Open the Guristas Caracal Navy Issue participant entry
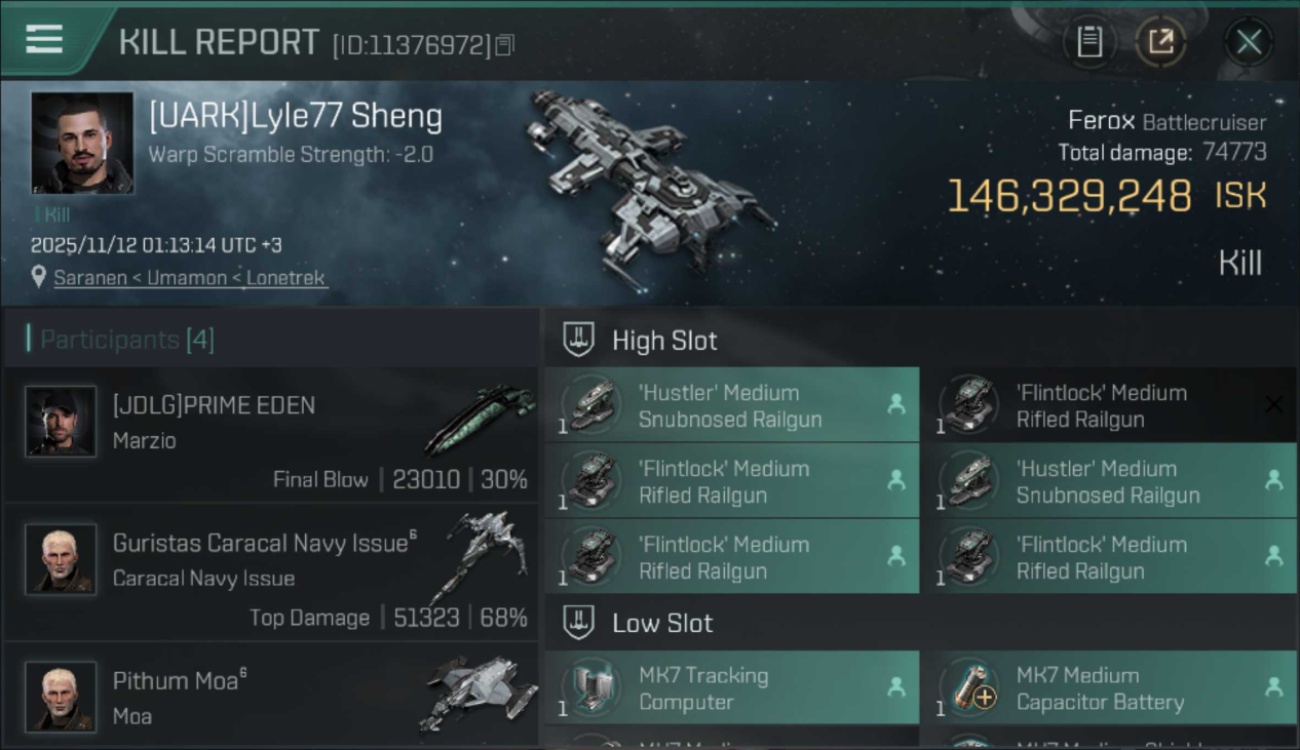This screenshot has width=1300, height=750. [270, 575]
